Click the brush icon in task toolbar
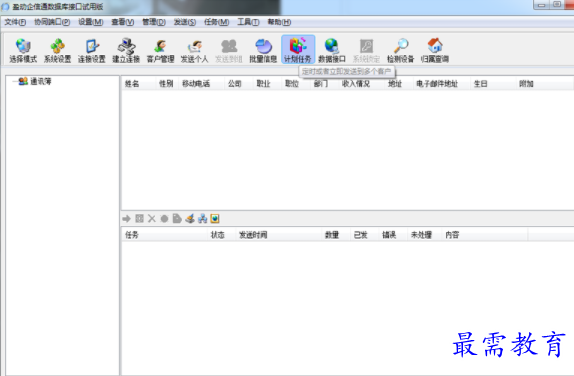The height and width of the screenshot is (376, 574). tap(190, 219)
